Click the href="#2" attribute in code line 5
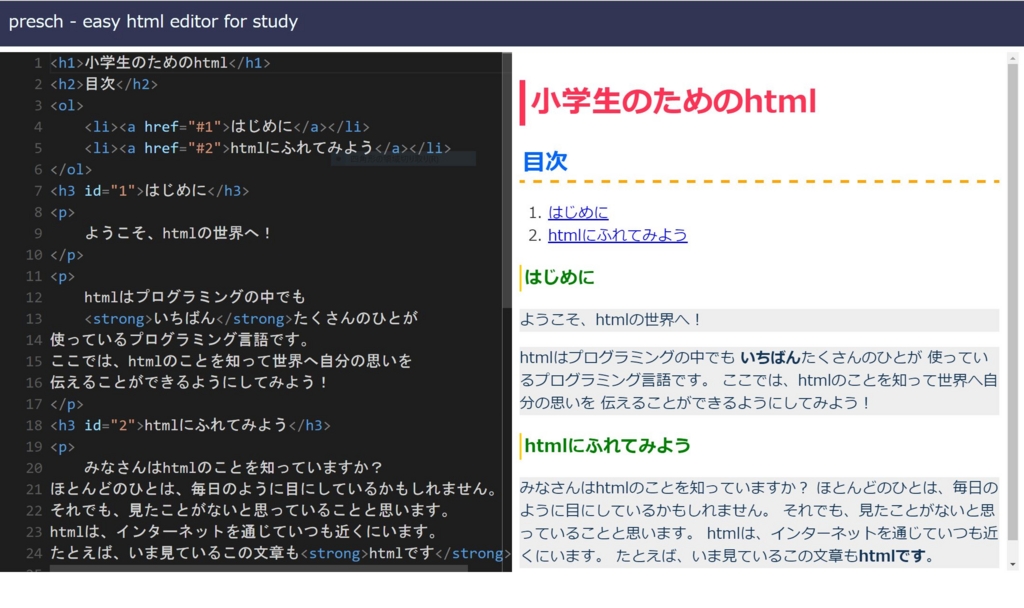This screenshot has height=608, width=1024. (x=183, y=148)
